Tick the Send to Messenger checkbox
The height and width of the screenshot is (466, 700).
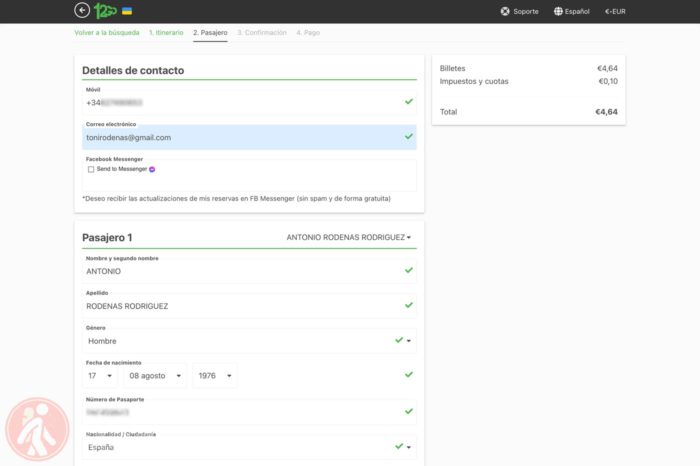pyautogui.click(x=91, y=169)
